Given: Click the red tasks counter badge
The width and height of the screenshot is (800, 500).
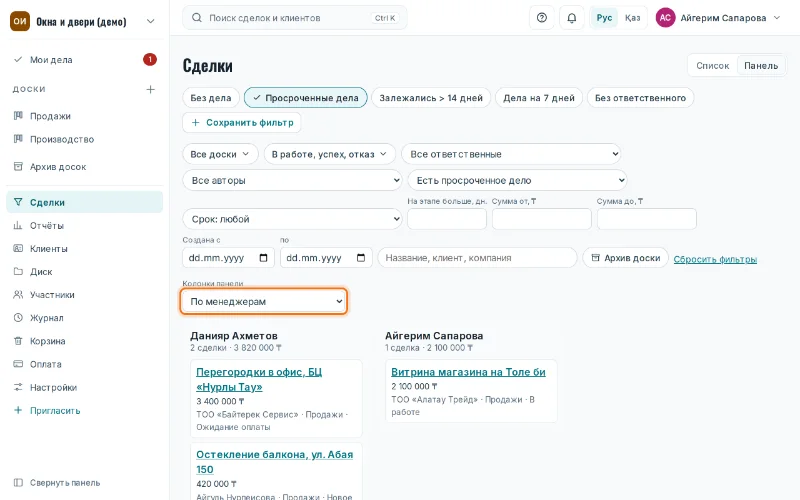Looking at the screenshot, I should (149, 60).
